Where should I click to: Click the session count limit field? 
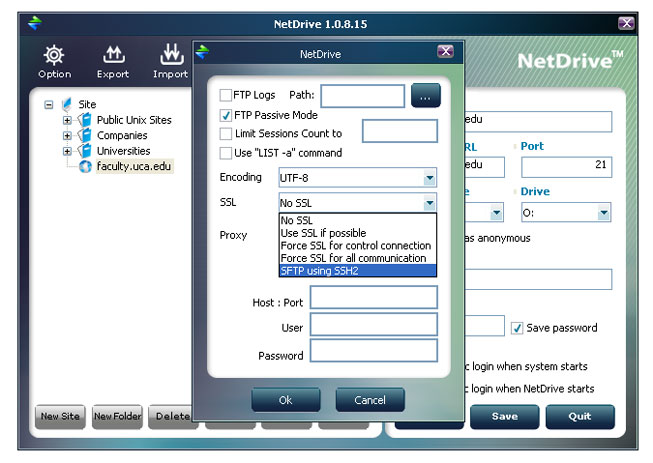coord(400,131)
